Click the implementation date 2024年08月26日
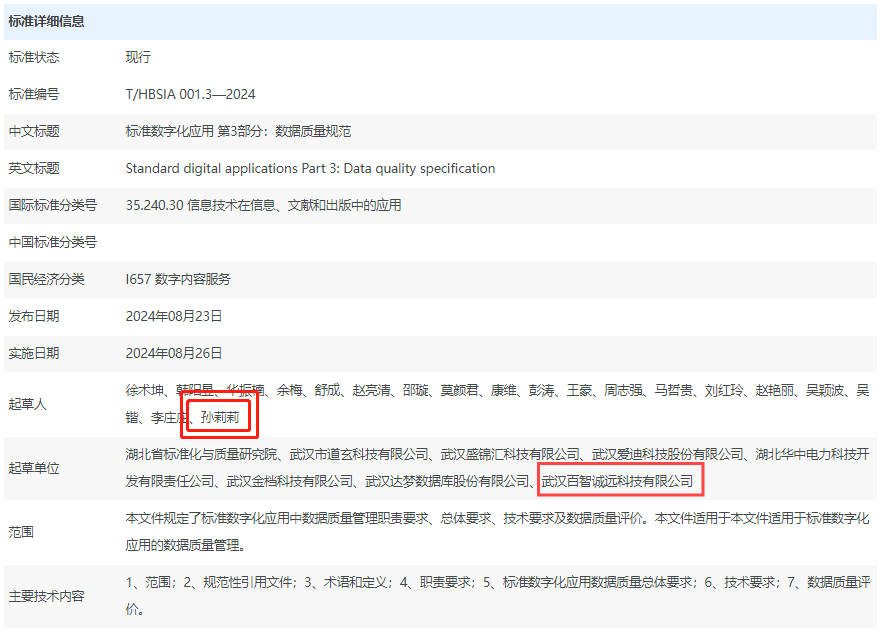 pyautogui.click(x=174, y=353)
